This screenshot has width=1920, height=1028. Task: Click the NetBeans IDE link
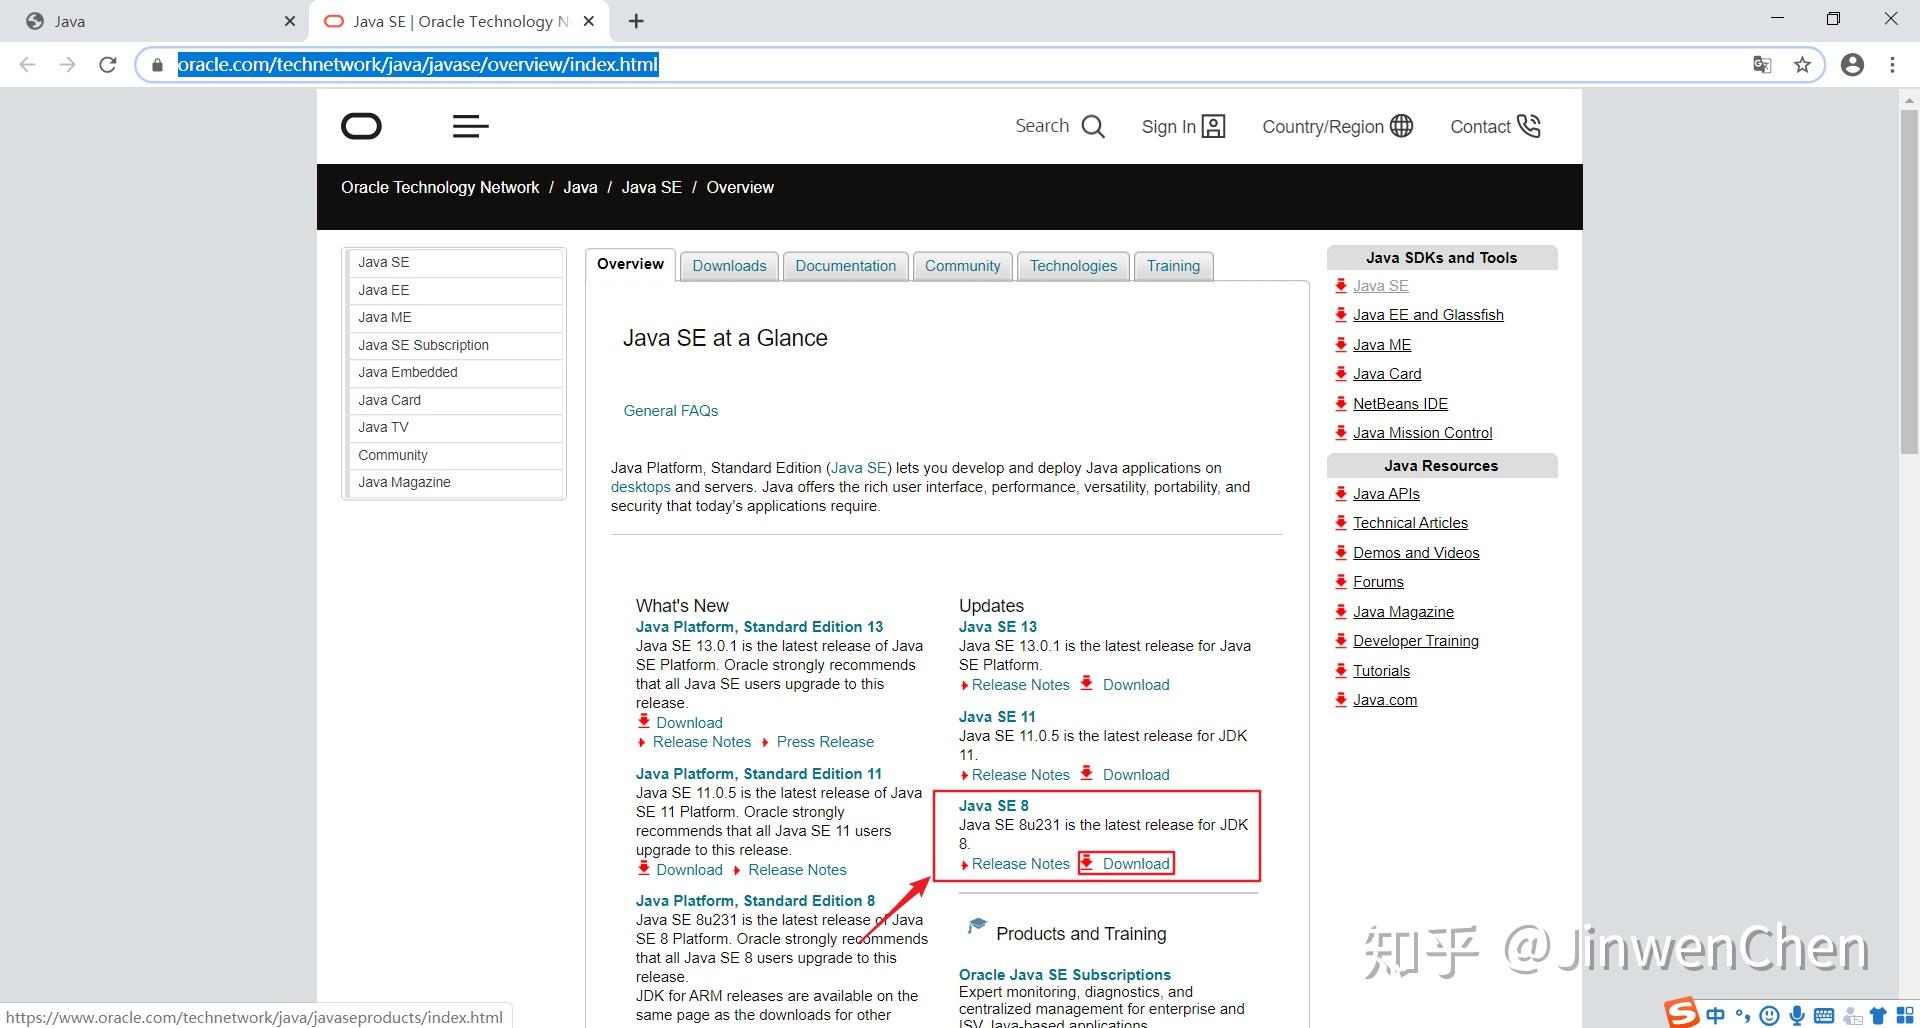click(1400, 404)
